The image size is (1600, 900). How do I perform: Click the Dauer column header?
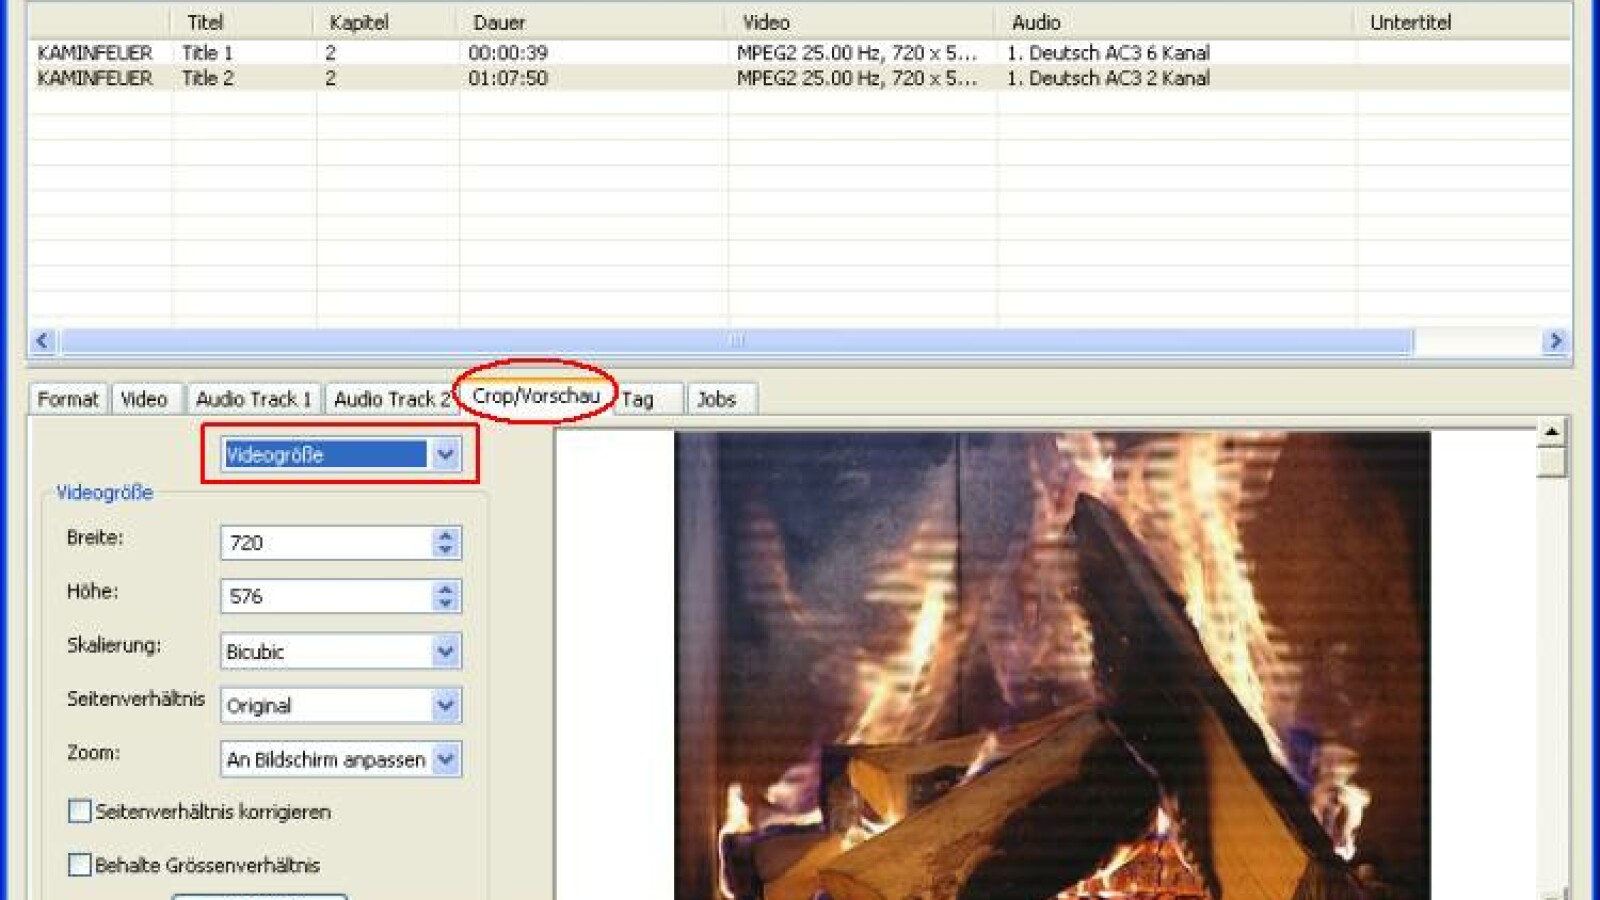click(x=500, y=22)
